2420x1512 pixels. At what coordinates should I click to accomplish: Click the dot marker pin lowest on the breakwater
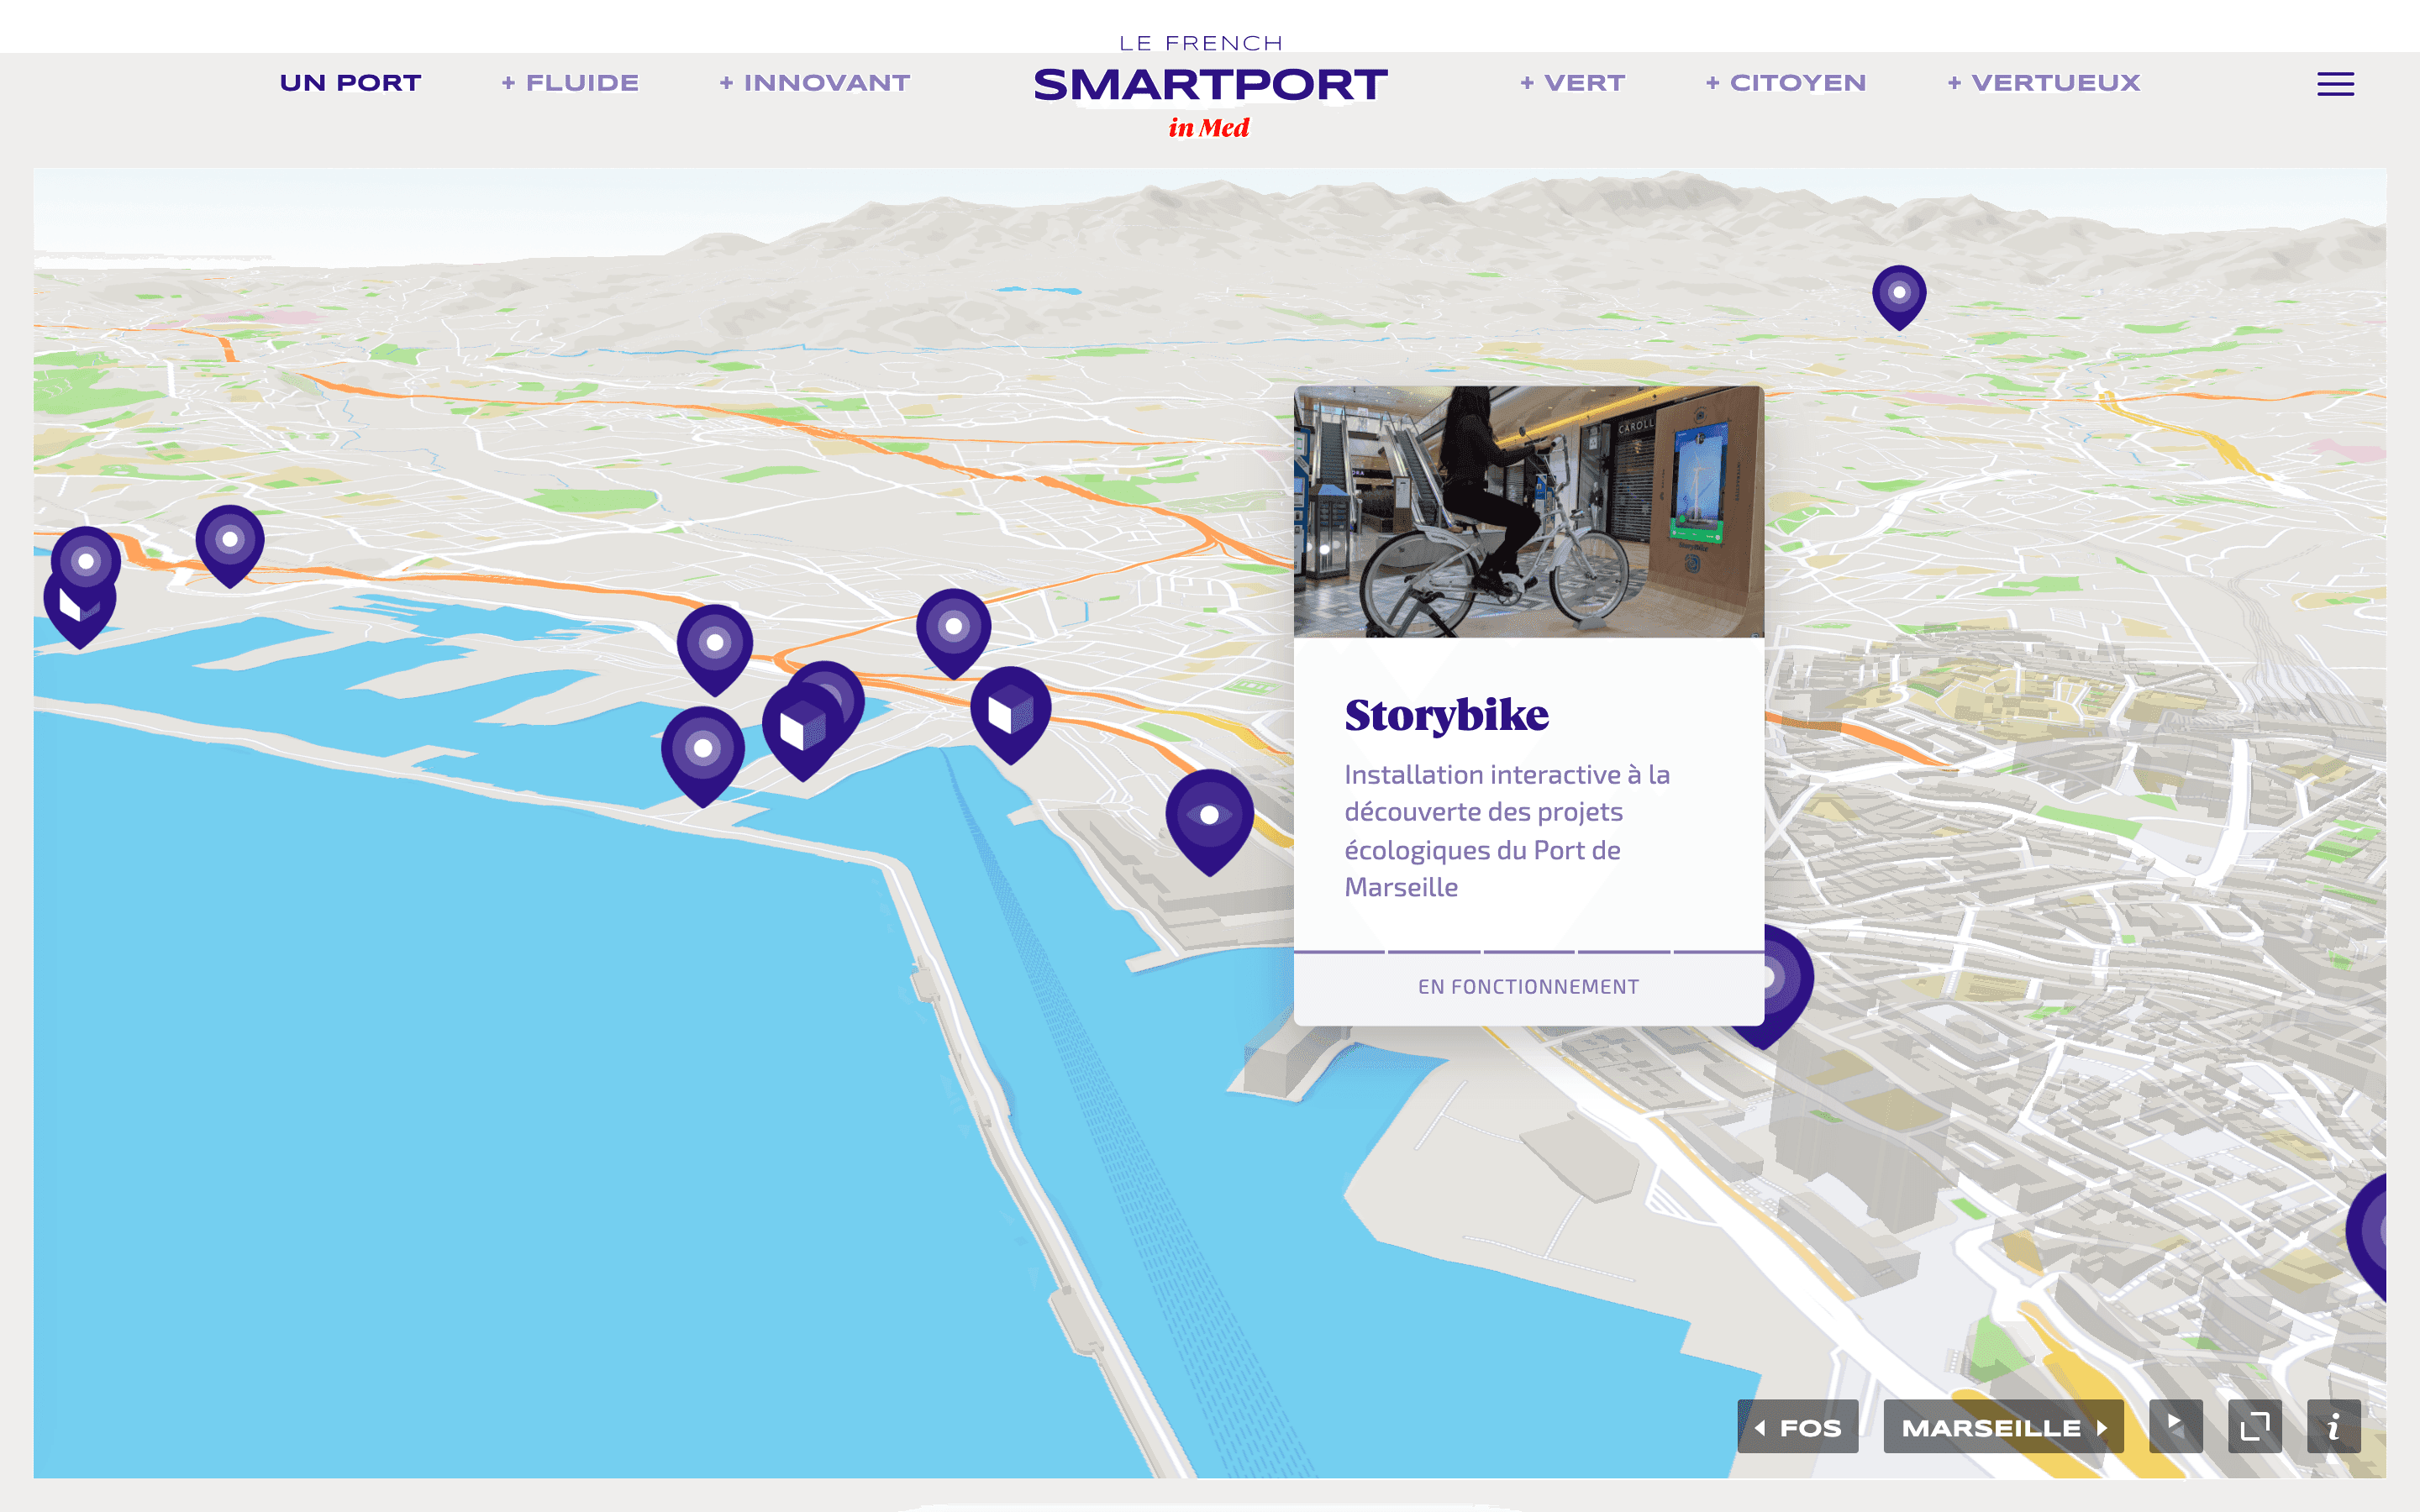tap(703, 748)
